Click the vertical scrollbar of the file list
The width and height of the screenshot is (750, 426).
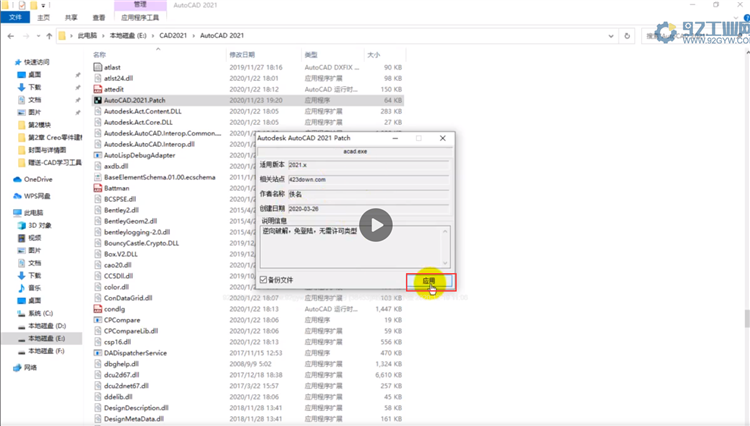tap(747, 319)
